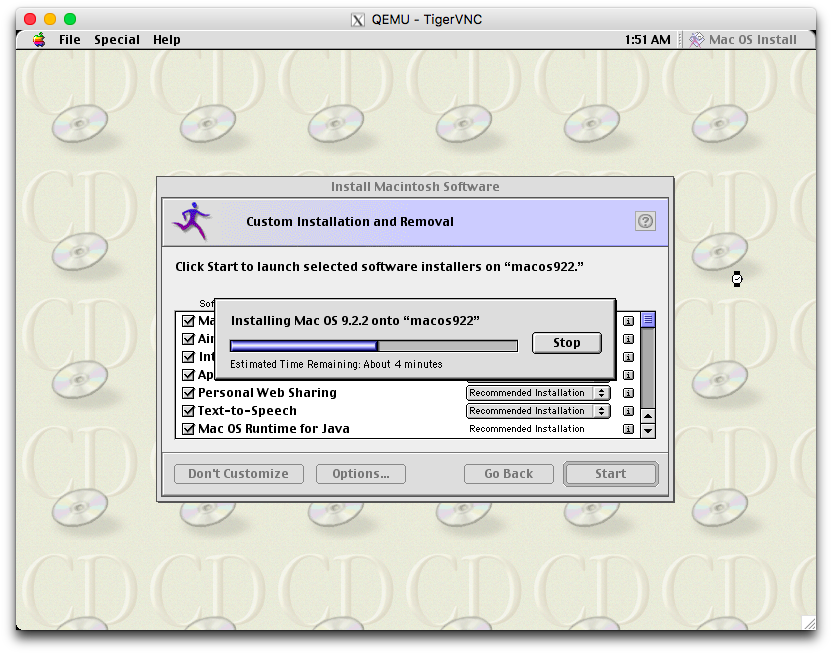Show info for the 'Int' row

628,357
